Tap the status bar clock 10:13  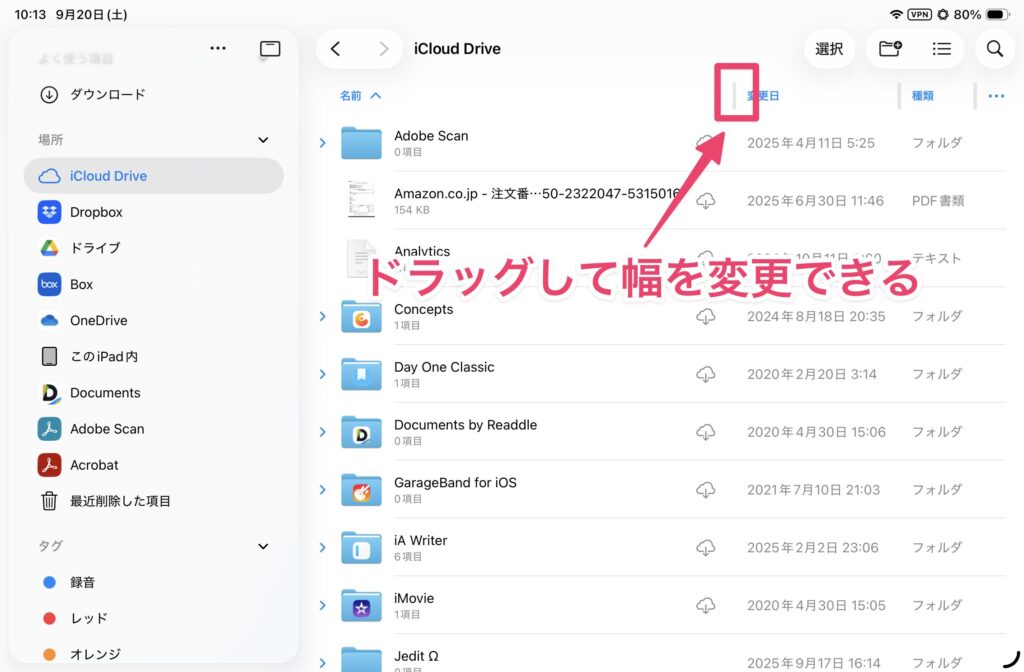[x=30, y=14]
